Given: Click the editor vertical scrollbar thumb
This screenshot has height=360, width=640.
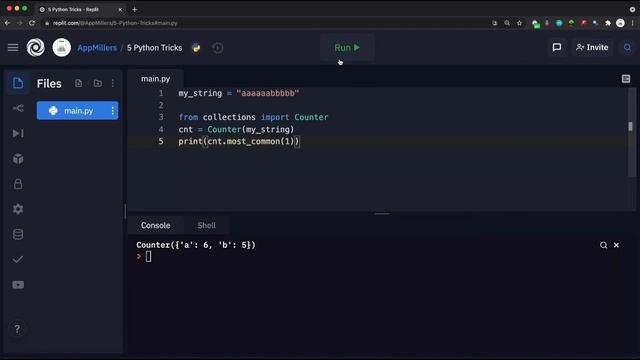Looking at the screenshot, I should click(x=631, y=127).
